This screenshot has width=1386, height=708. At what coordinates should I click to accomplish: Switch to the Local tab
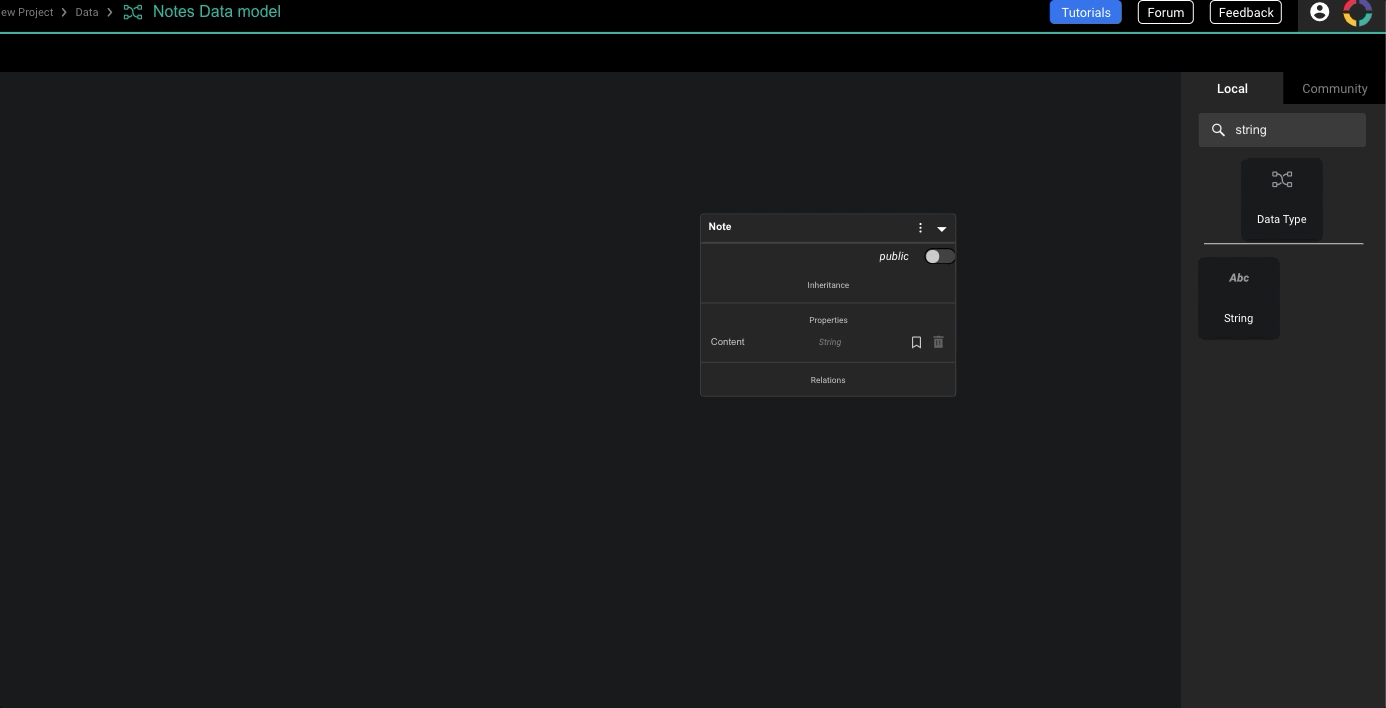1232,88
